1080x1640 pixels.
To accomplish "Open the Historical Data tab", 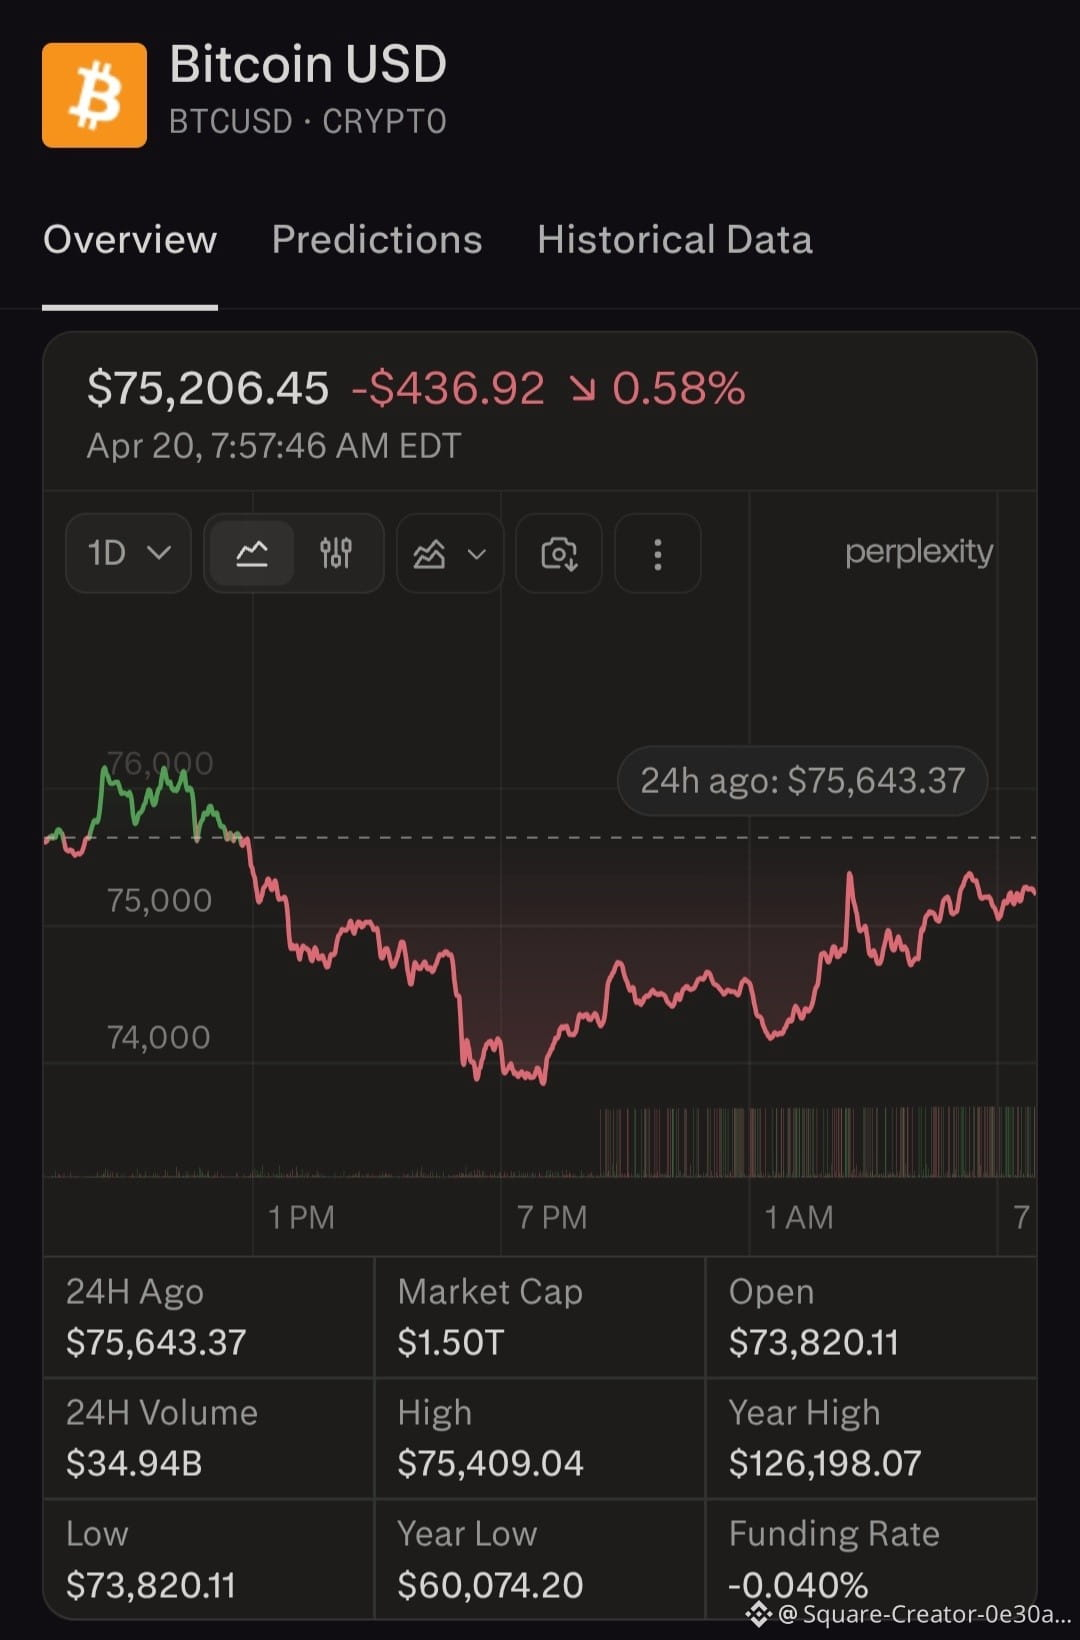I will [x=675, y=240].
